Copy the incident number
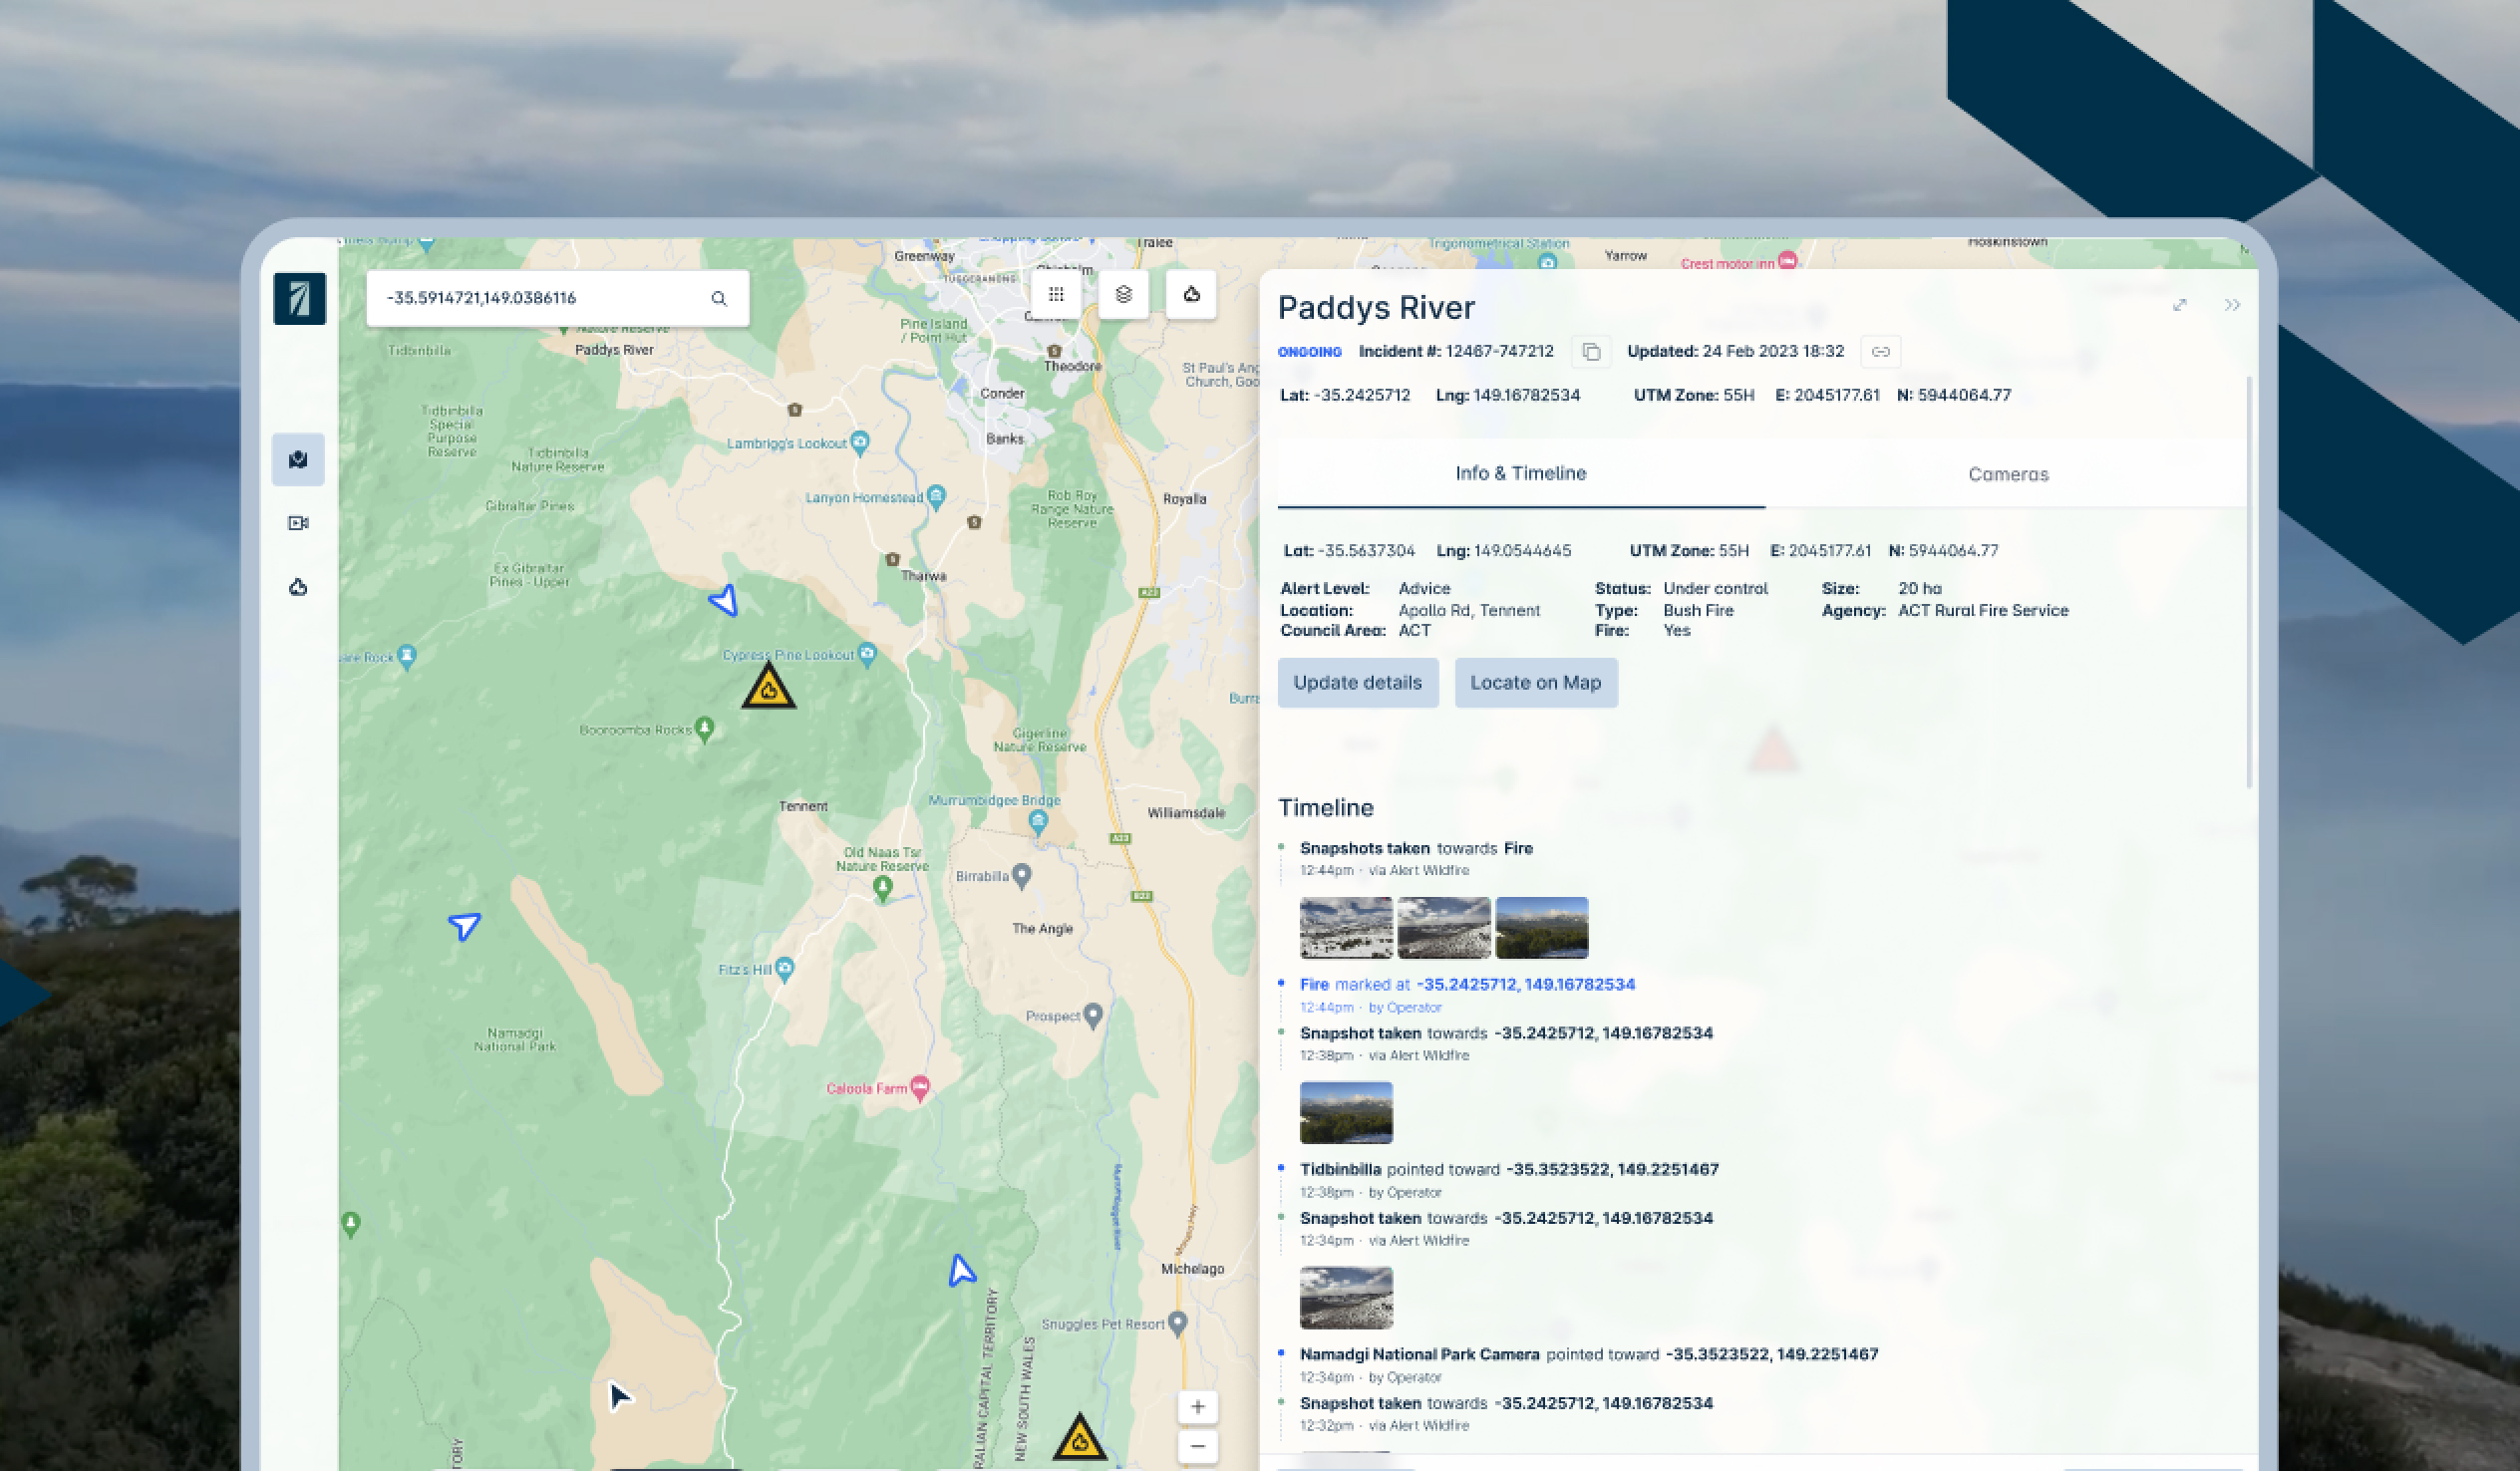The width and height of the screenshot is (2520, 1471). tap(1591, 352)
